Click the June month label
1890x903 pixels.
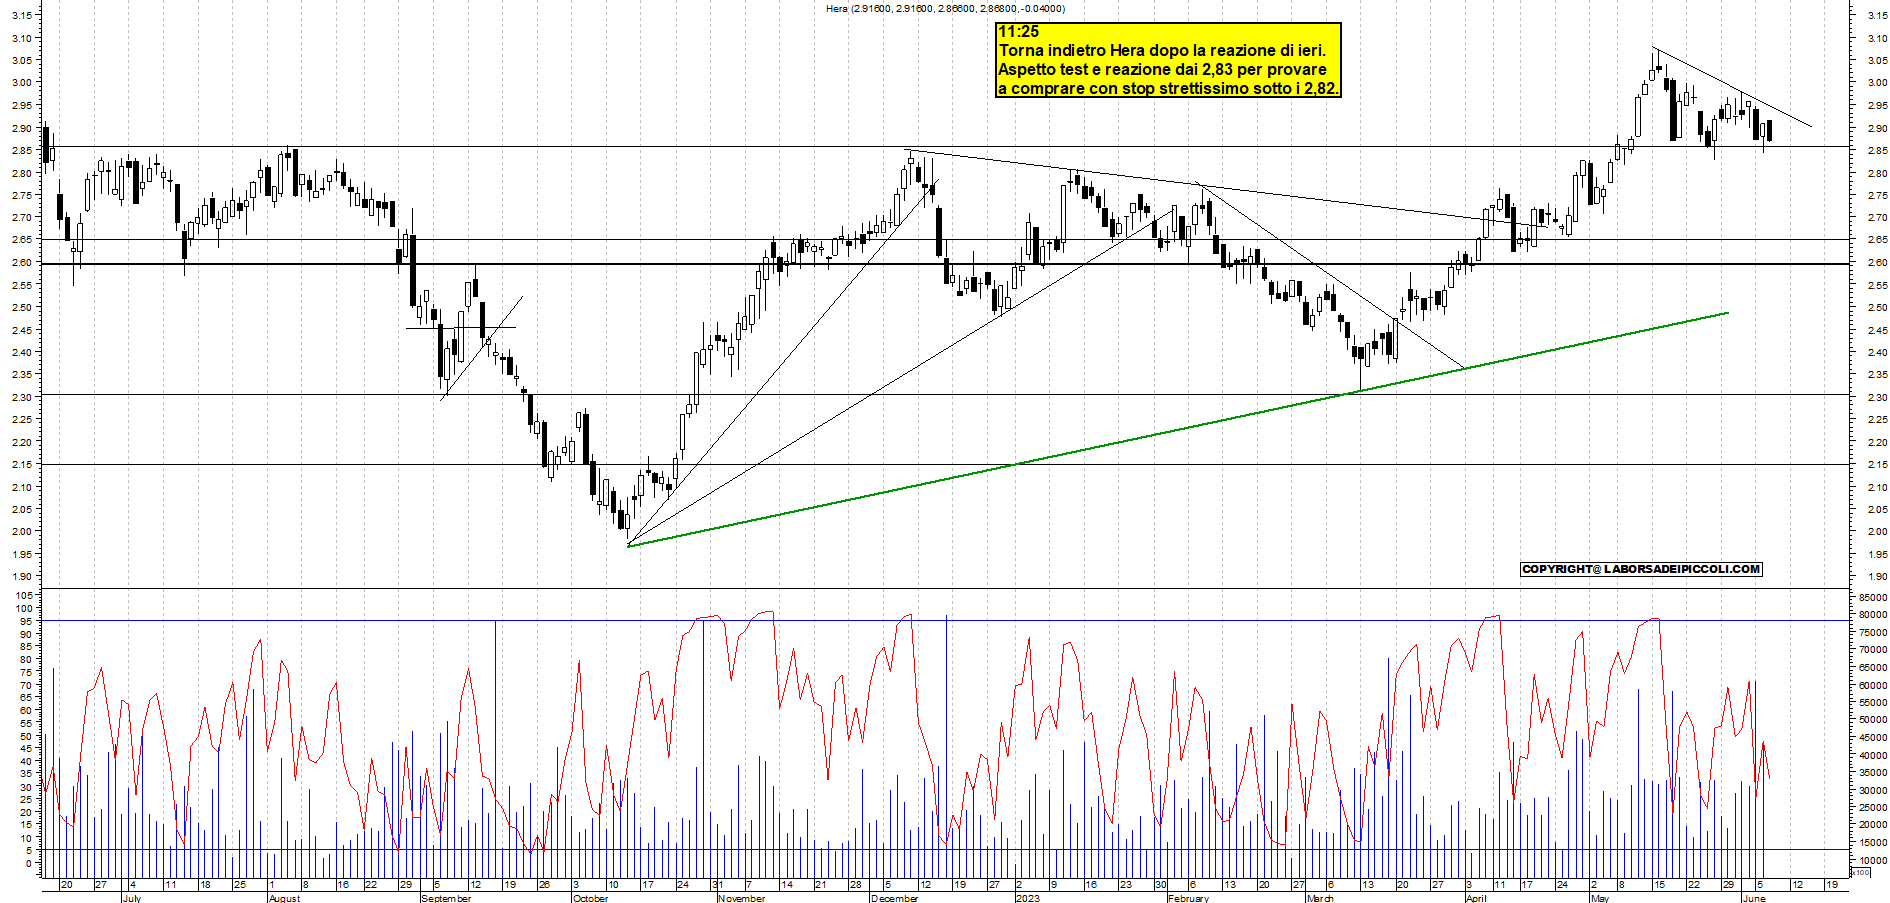(1754, 898)
